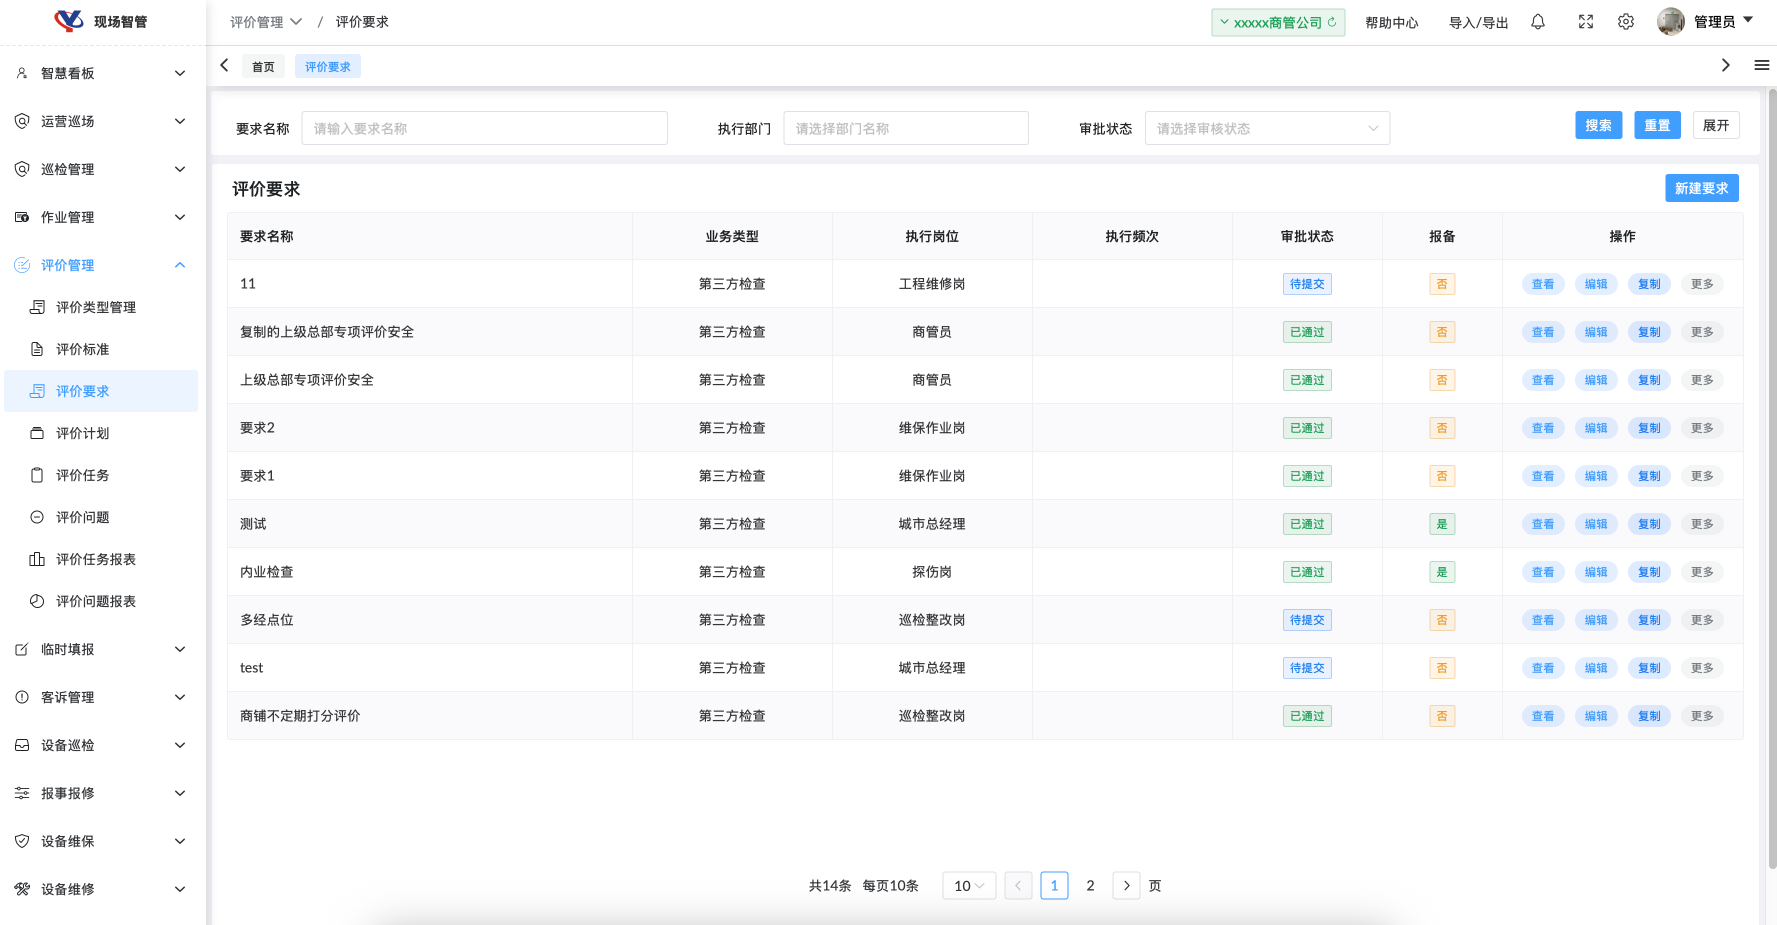Click the 要求名称 input field

[x=484, y=128]
